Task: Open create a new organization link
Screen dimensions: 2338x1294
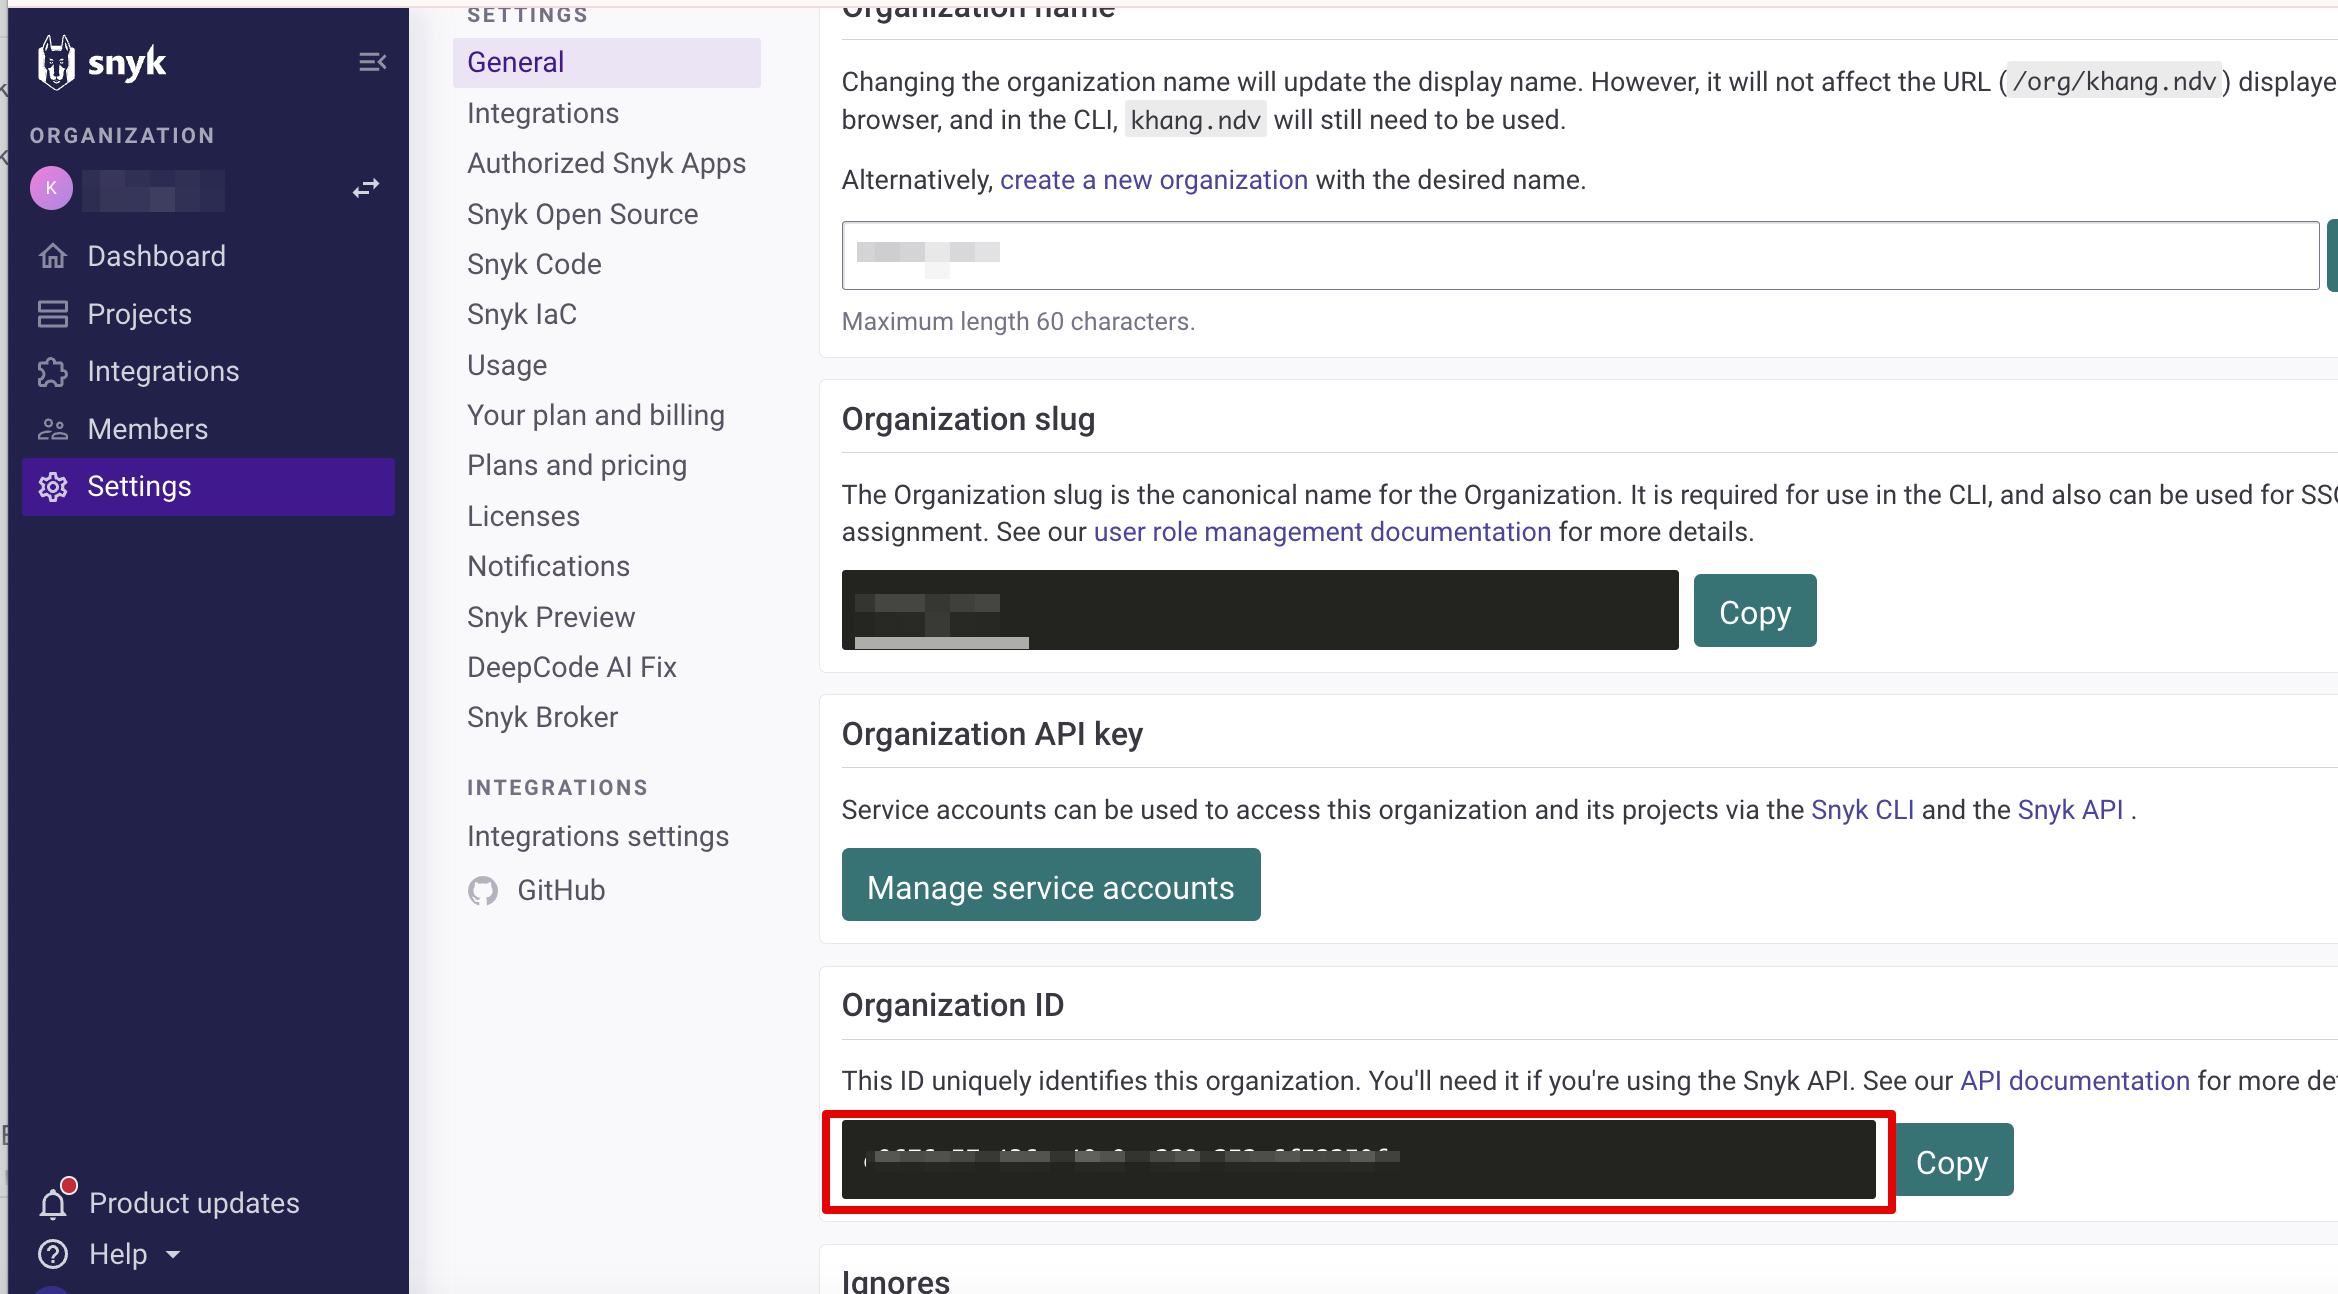Action: (1154, 180)
